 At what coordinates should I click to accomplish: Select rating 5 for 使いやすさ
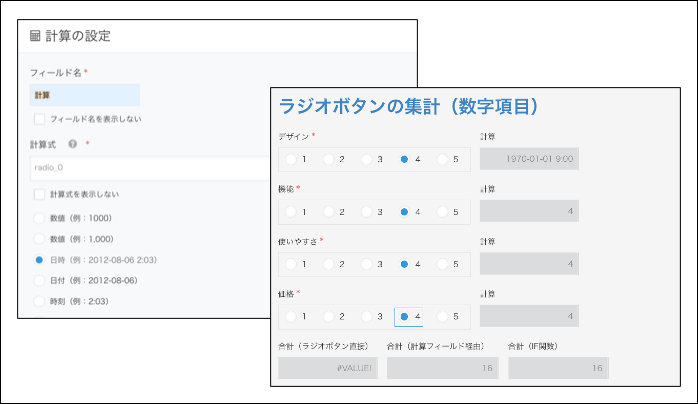[x=442, y=264]
